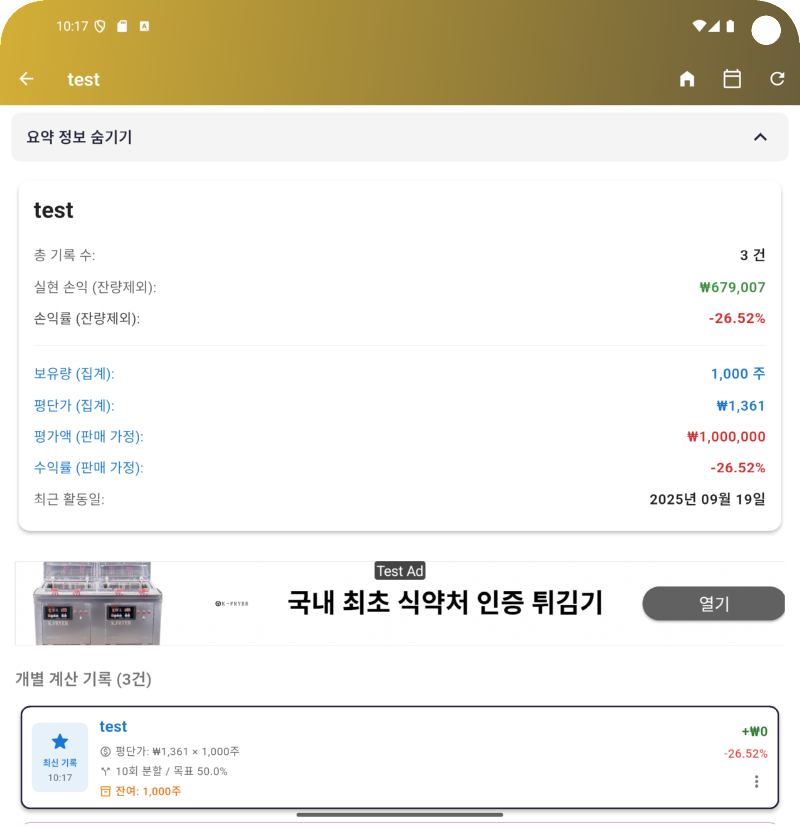800x830 pixels.
Task: Open the test record title link
Action: coord(113,727)
